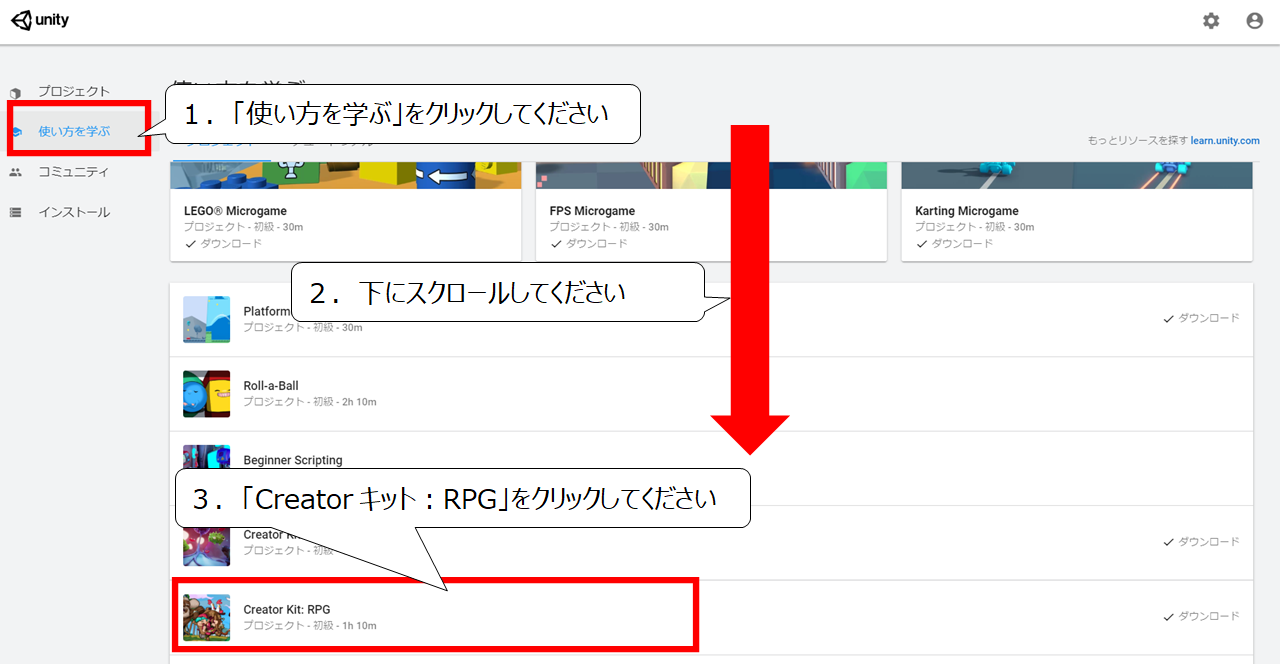1280x664 pixels.
Task: Open the settings gear icon
Action: click(x=1211, y=21)
